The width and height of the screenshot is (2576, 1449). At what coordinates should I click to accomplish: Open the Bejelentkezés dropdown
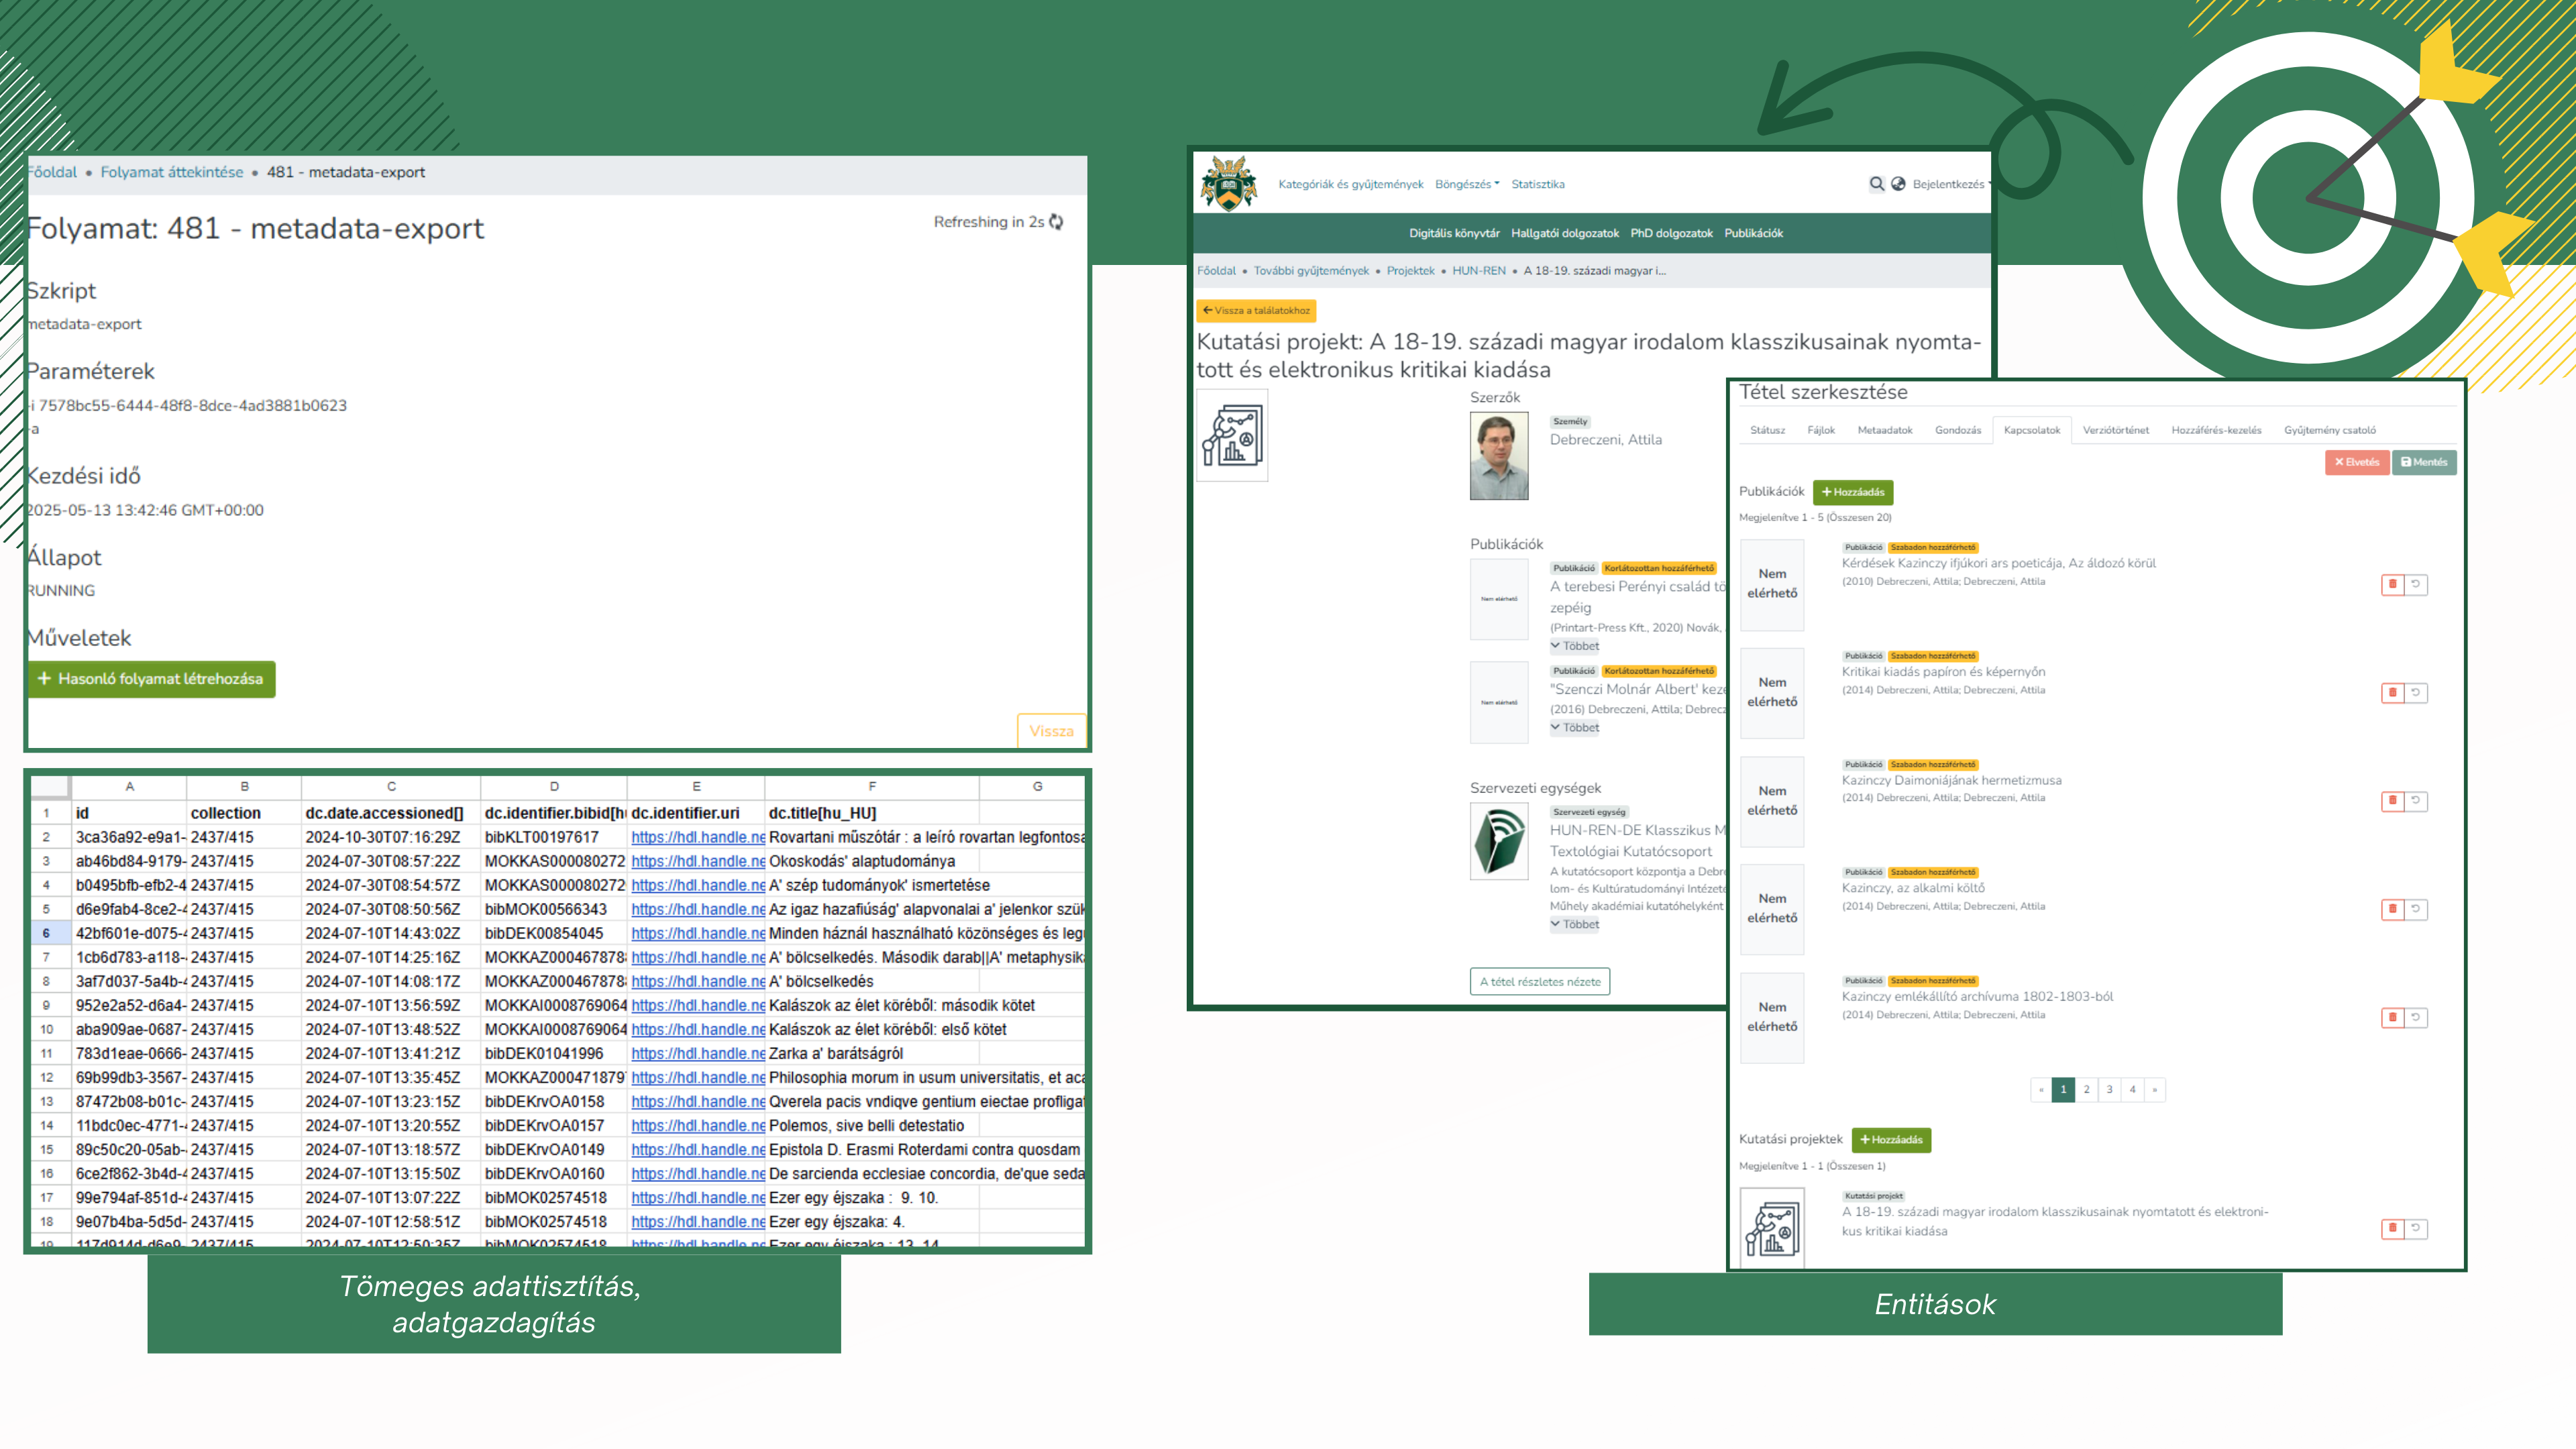click(1950, 184)
